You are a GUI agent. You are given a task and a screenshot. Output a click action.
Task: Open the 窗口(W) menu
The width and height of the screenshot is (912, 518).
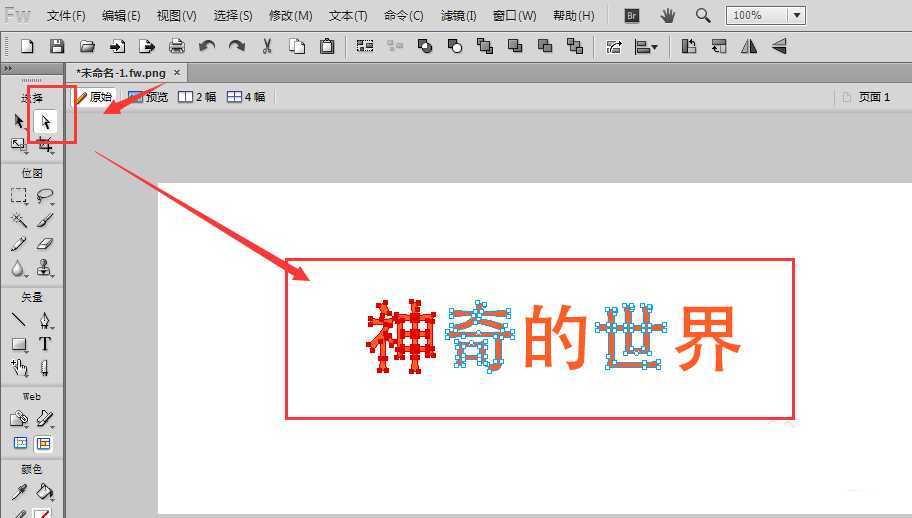pyautogui.click(x=515, y=16)
